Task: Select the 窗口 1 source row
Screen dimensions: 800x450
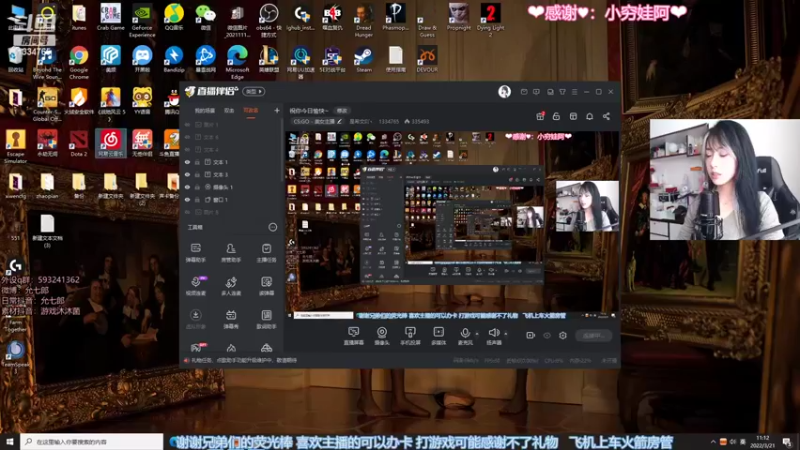Action: 231,199
